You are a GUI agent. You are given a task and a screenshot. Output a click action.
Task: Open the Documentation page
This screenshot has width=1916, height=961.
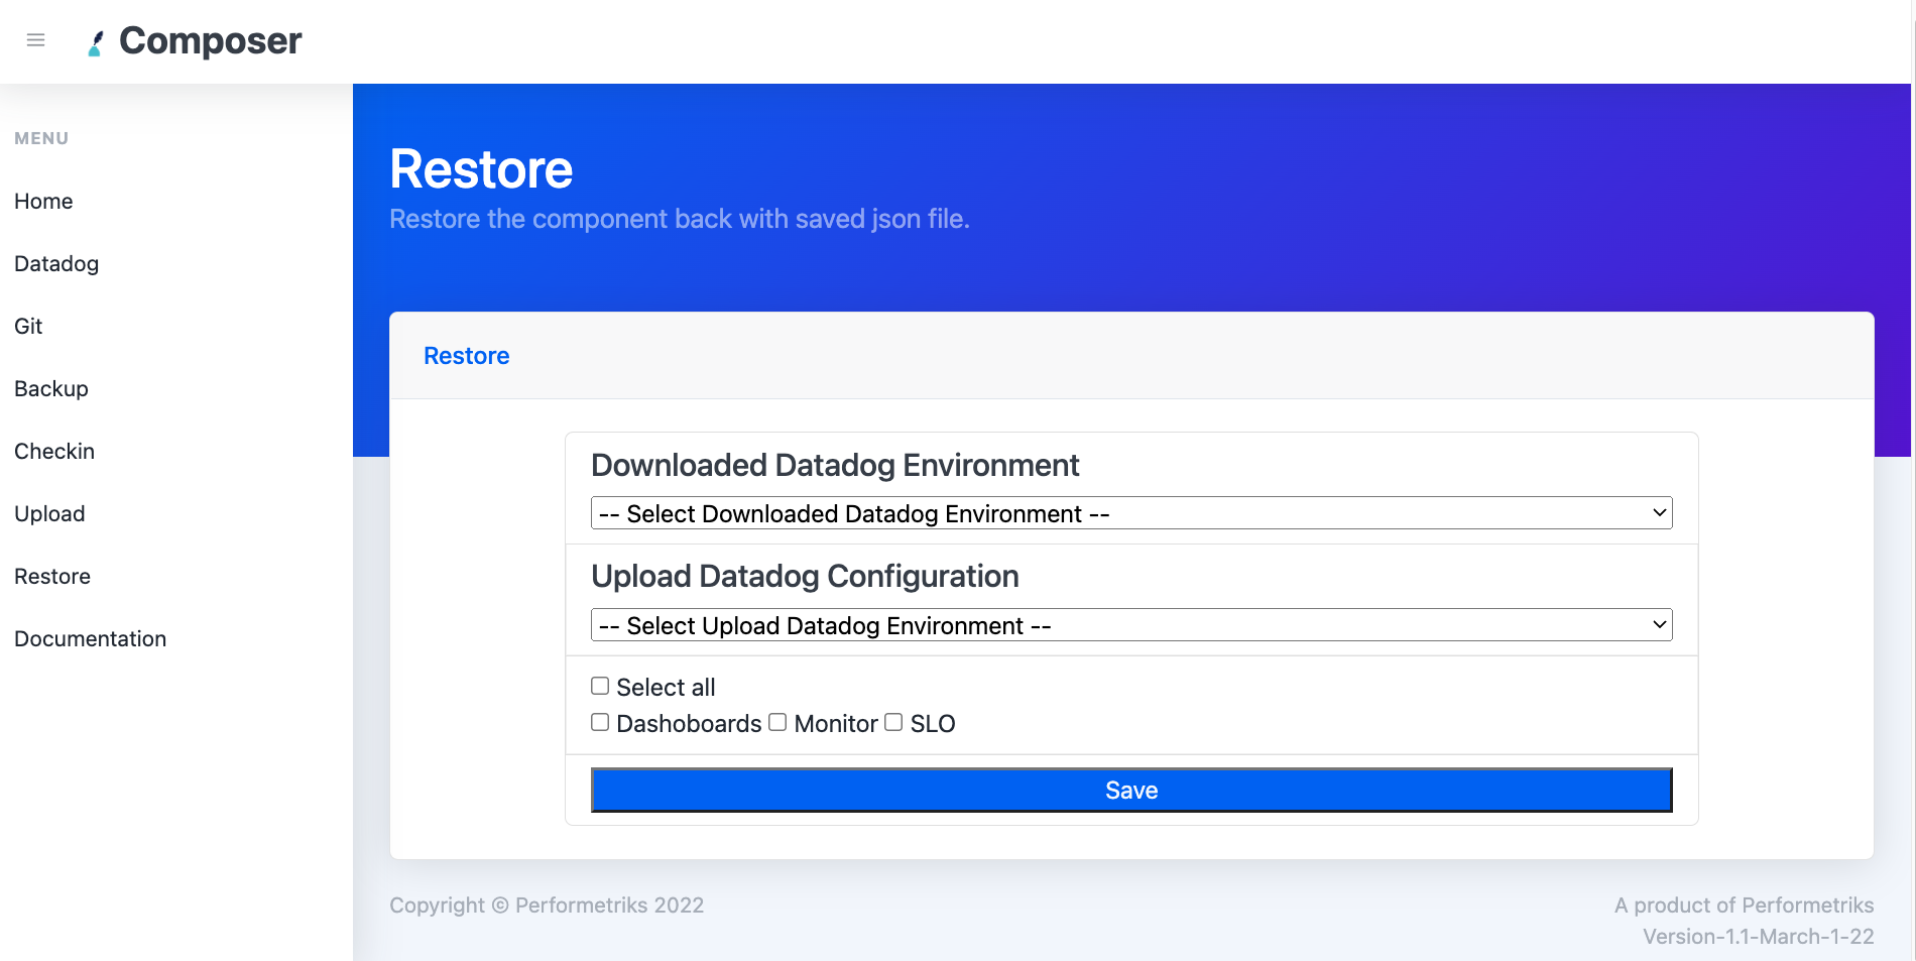pyautogui.click(x=90, y=638)
